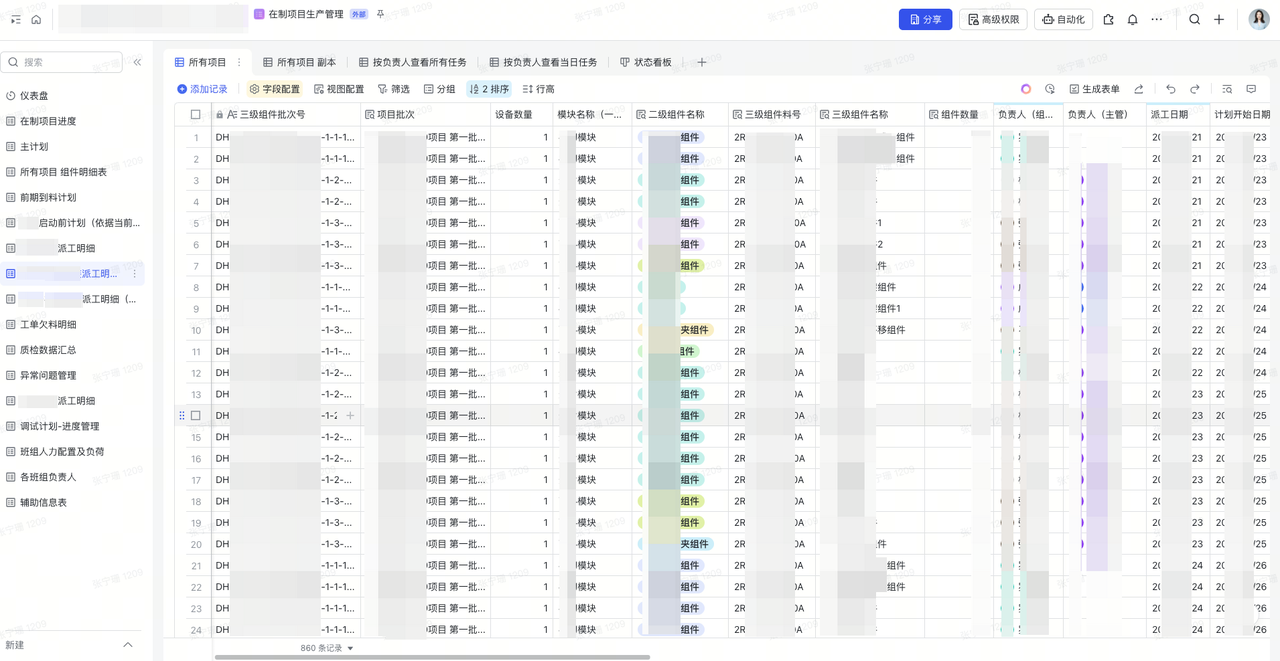Tick the select-all checkbox in table header

[196, 115]
